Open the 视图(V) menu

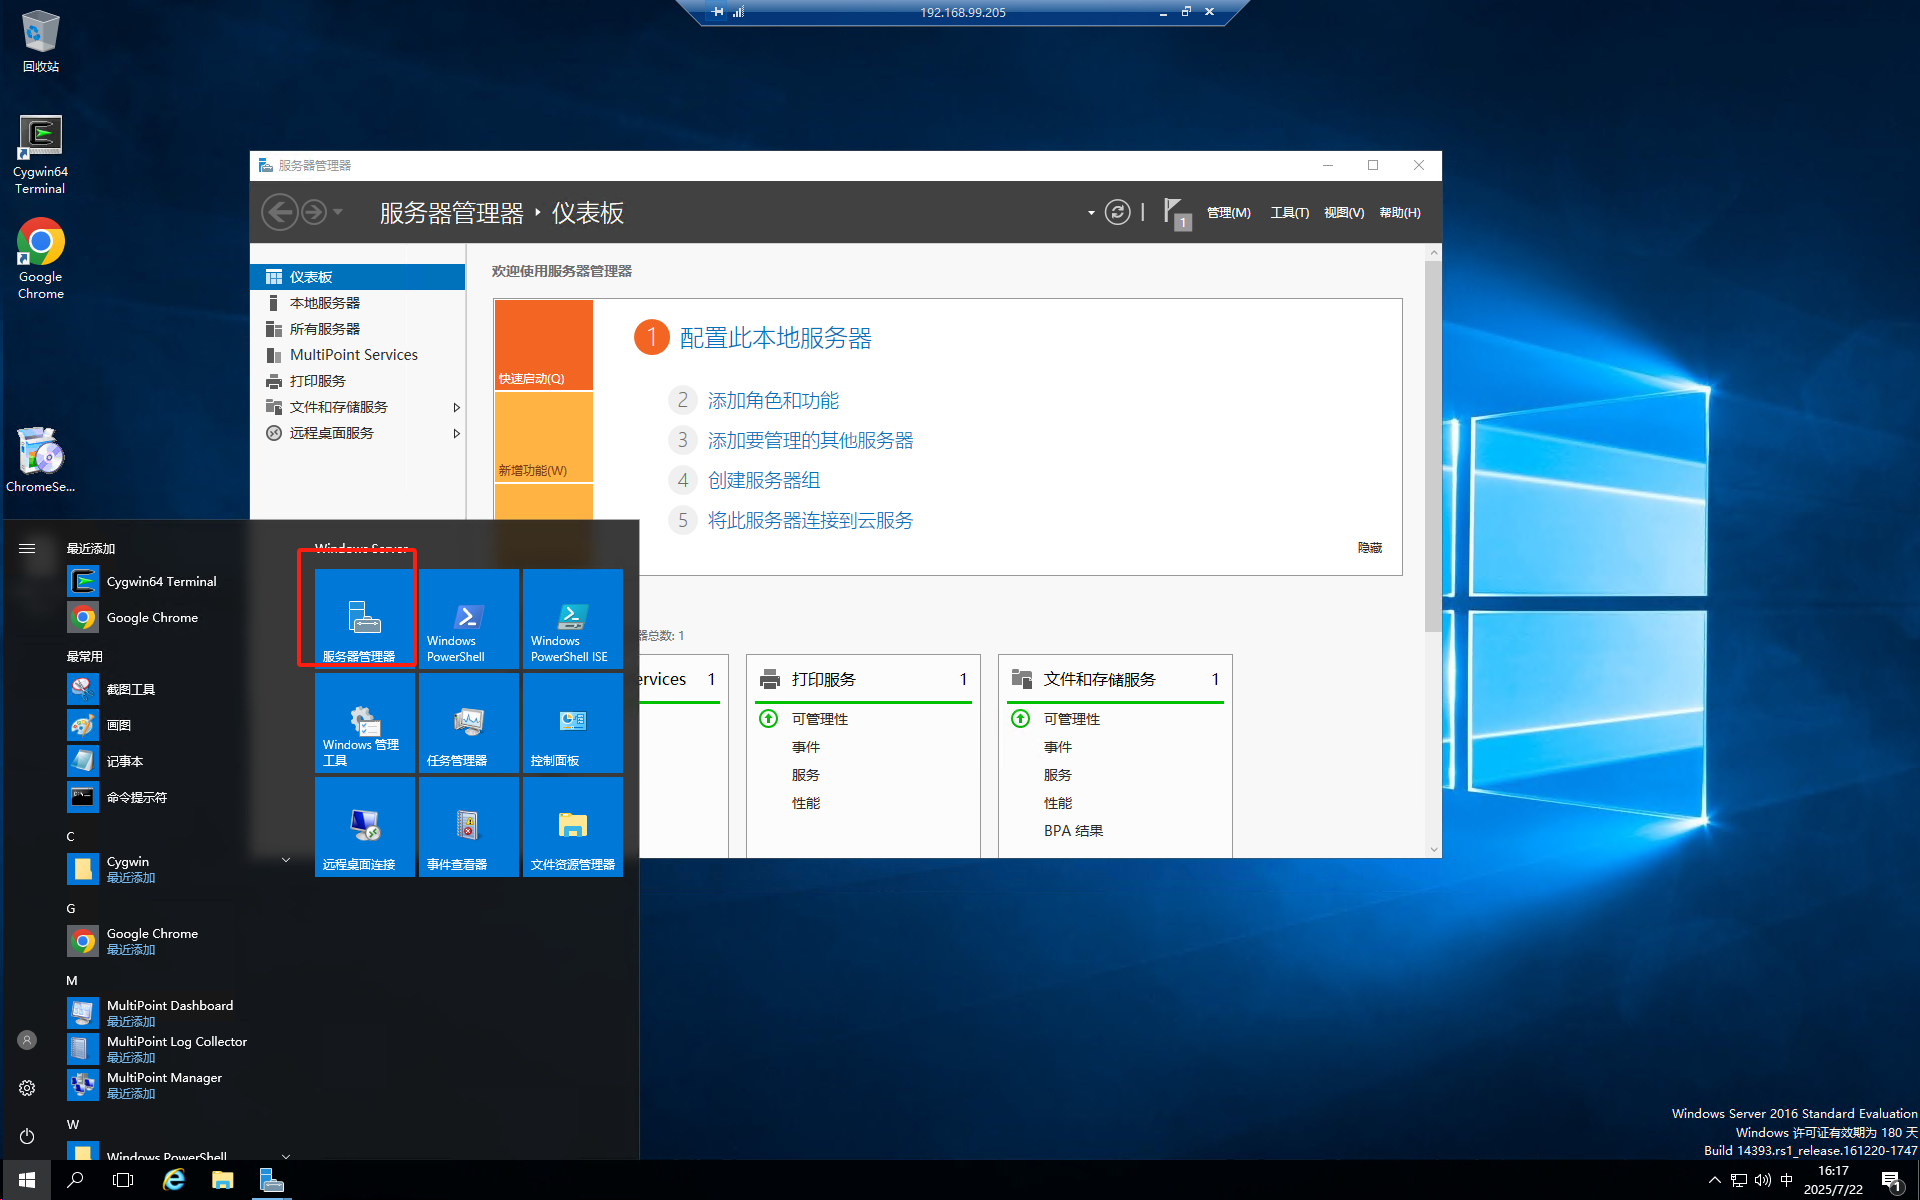(1343, 213)
